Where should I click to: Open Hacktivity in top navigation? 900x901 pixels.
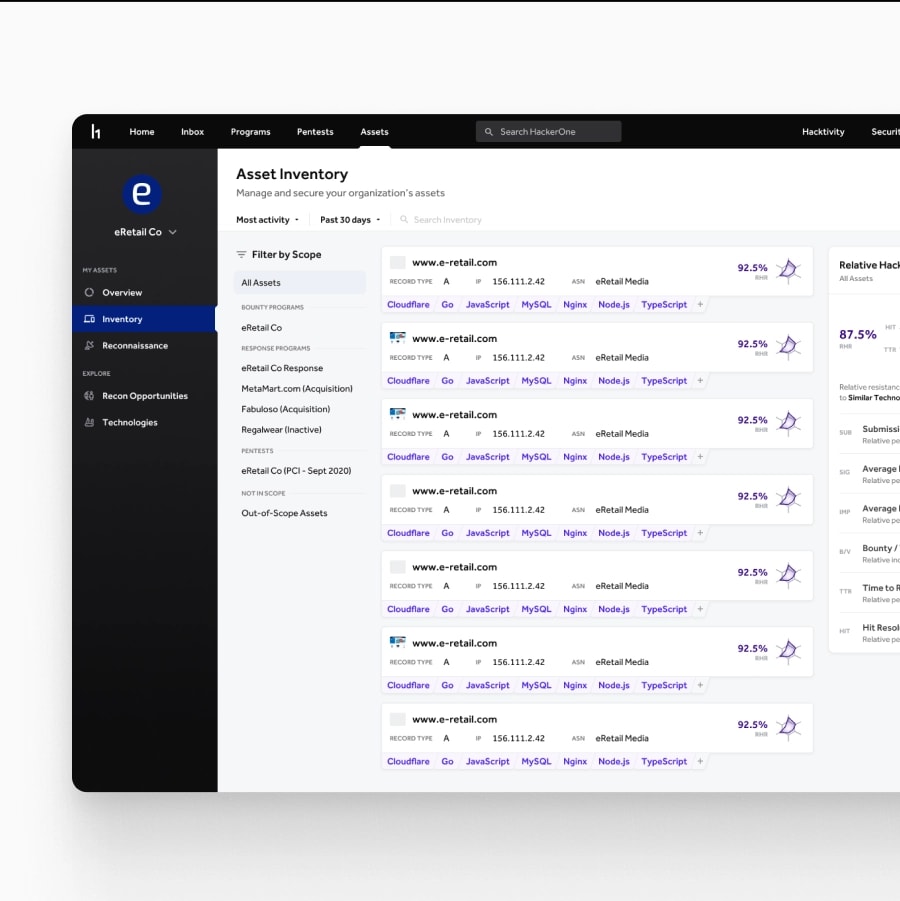(x=823, y=132)
